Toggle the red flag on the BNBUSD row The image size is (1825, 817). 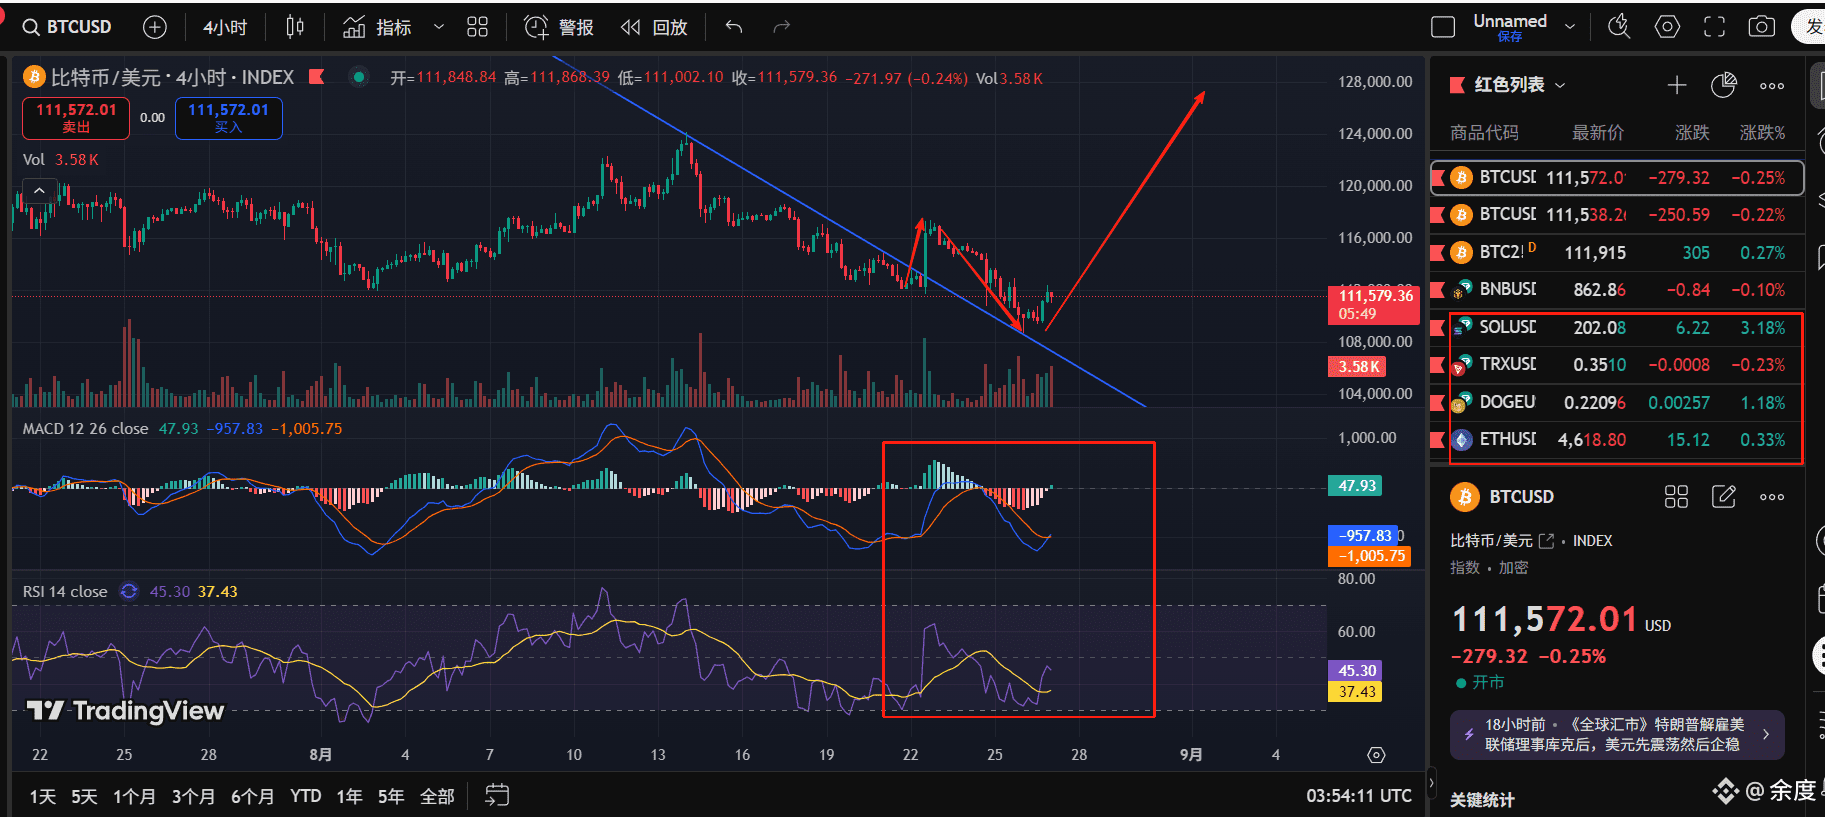click(x=1438, y=290)
